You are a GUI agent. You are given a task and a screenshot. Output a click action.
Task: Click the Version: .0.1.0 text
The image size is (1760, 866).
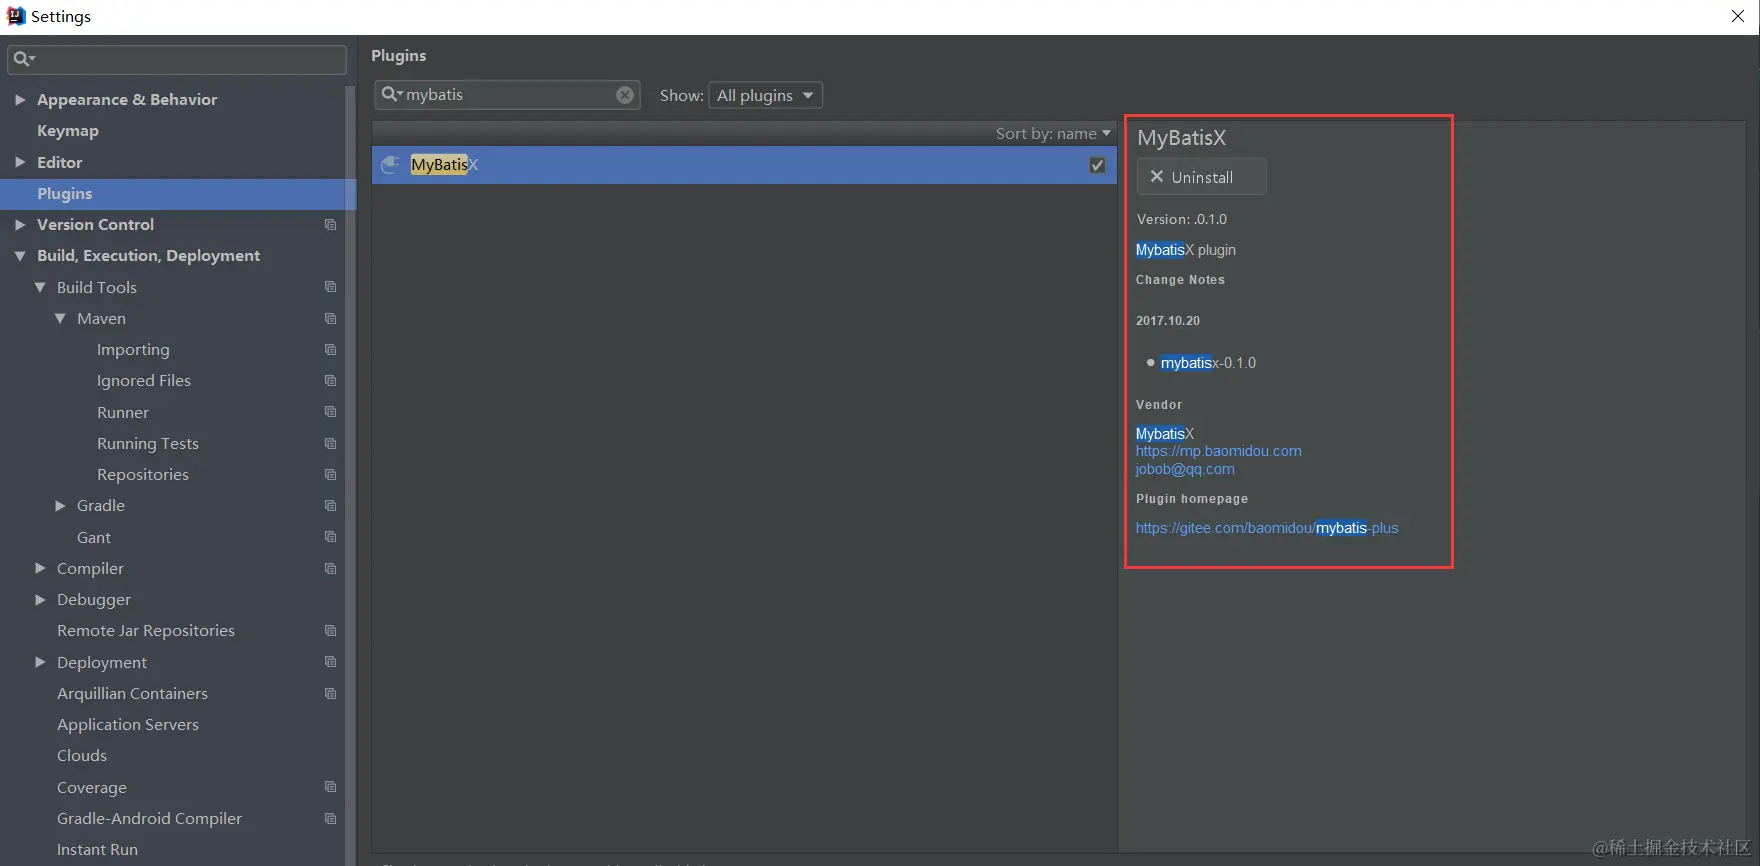pos(1182,219)
